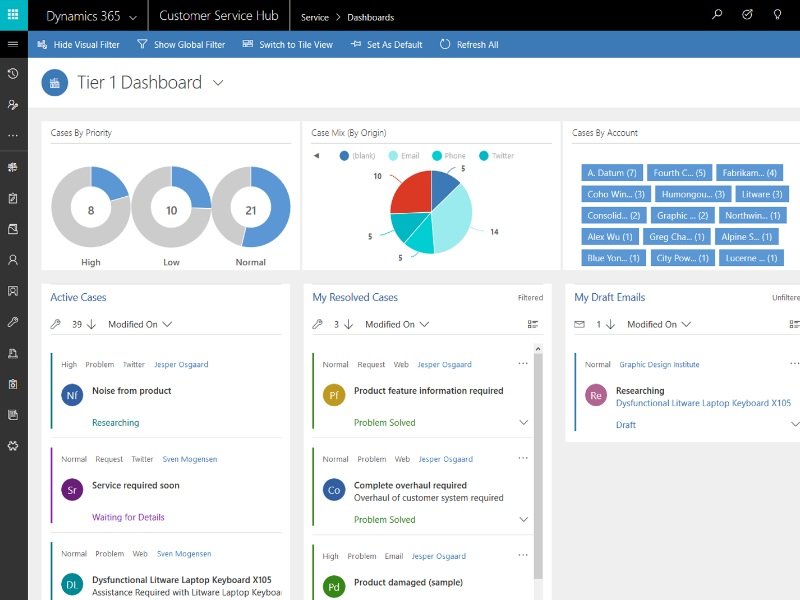This screenshot has width=800, height=600.
Task: Click the Sr avatar for Service required soon
Action: point(72,490)
